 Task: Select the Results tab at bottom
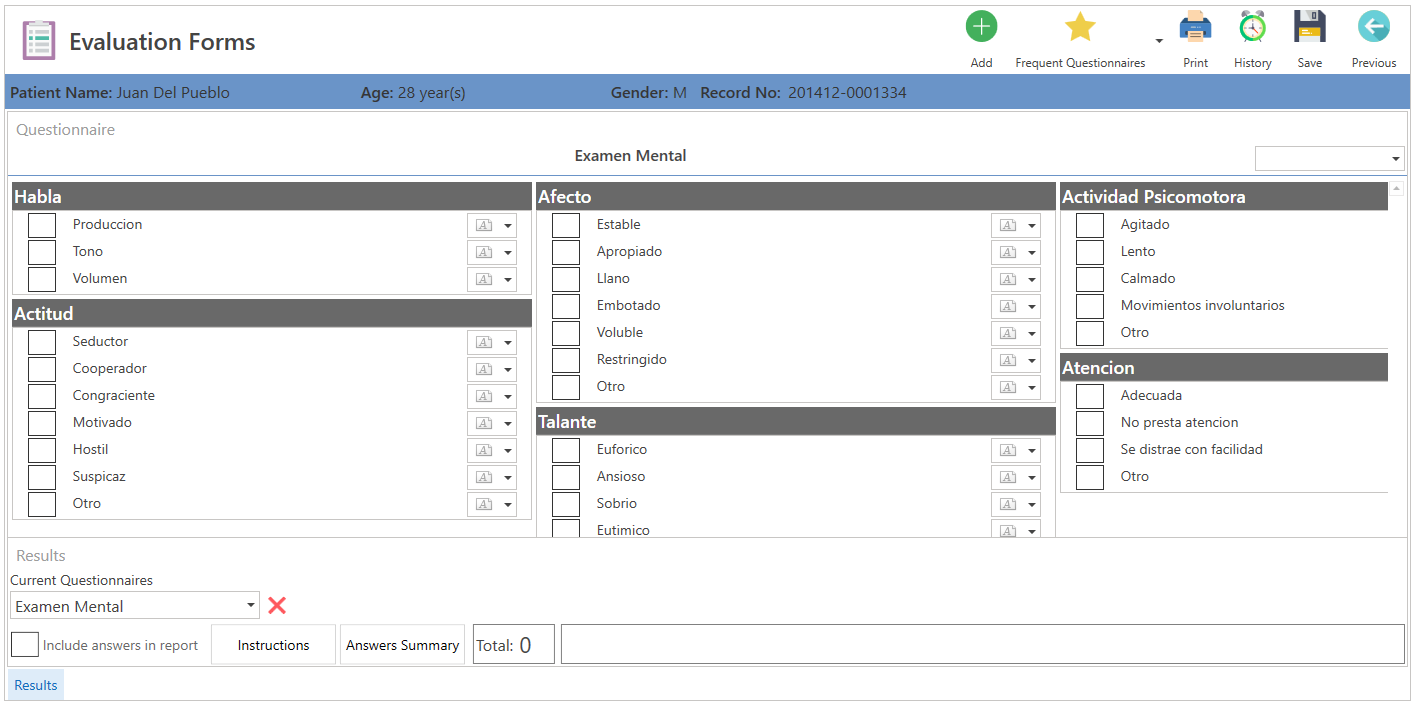35,684
